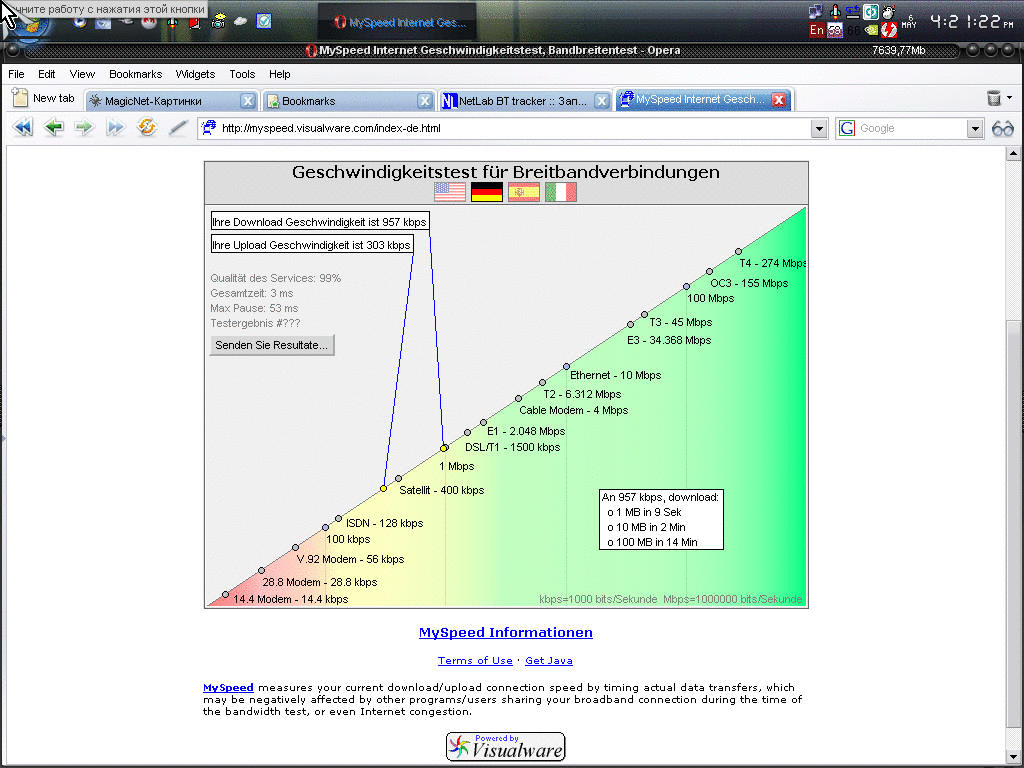The image size is (1024, 768).
Task: Select the German flag language icon
Action: tap(487, 192)
